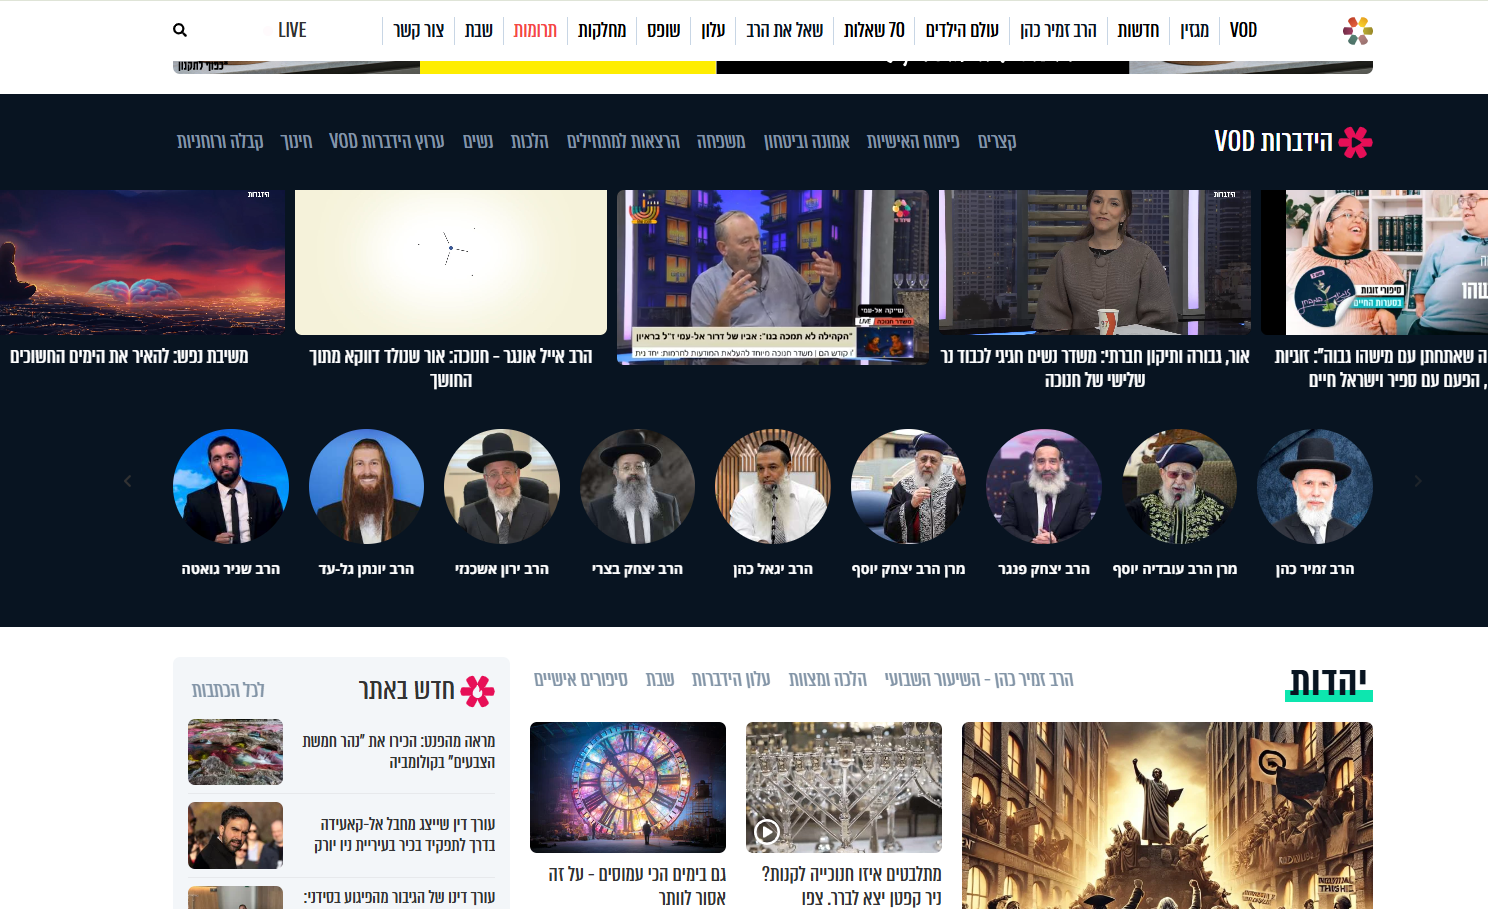Open the studio interview video with gesturing man
The width and height of the screenshot is (1488, 909).
pos(773,277)
